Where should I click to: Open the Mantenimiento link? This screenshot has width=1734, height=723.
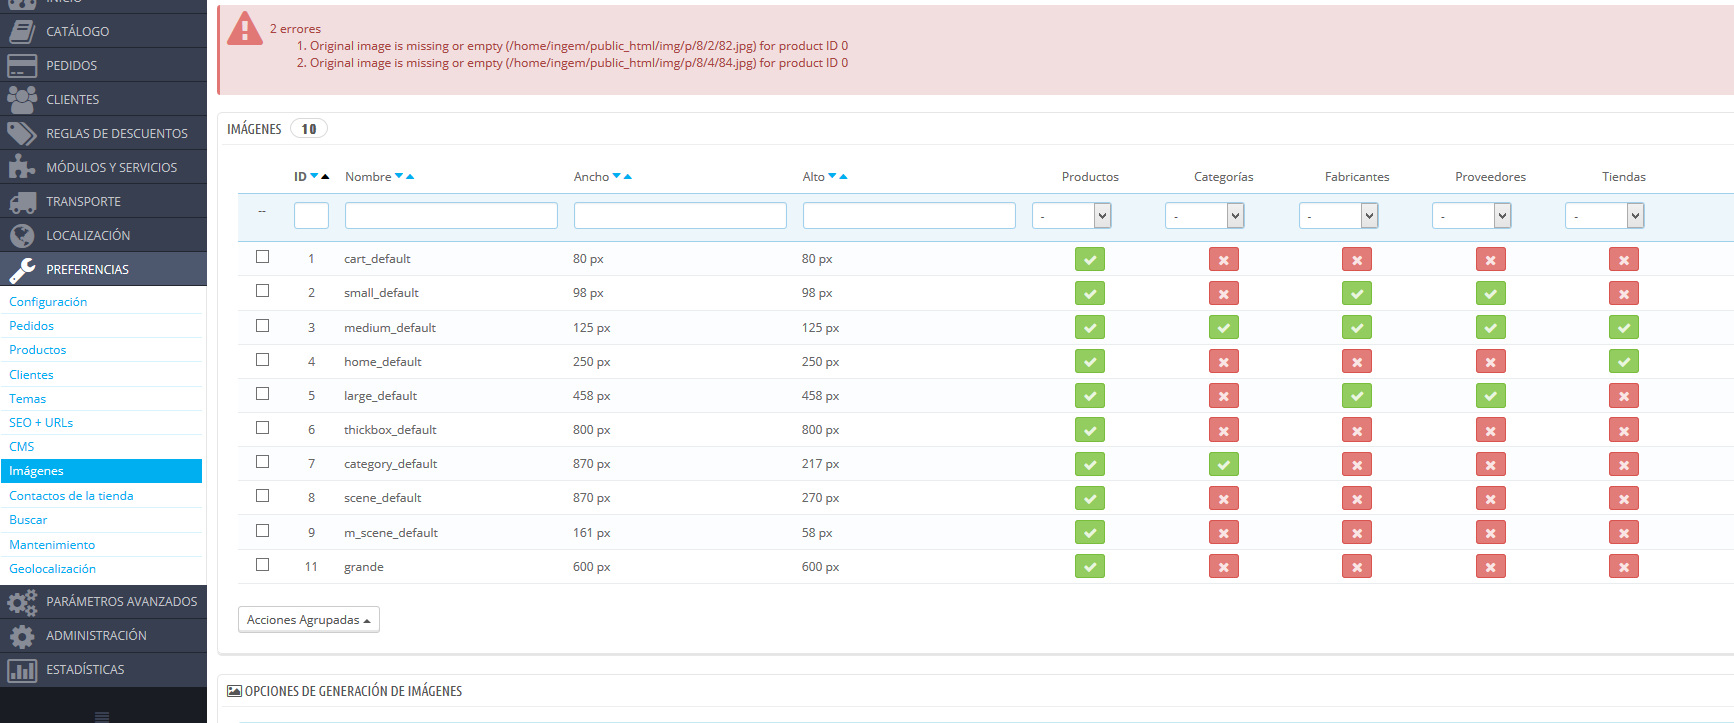[52, 545]
